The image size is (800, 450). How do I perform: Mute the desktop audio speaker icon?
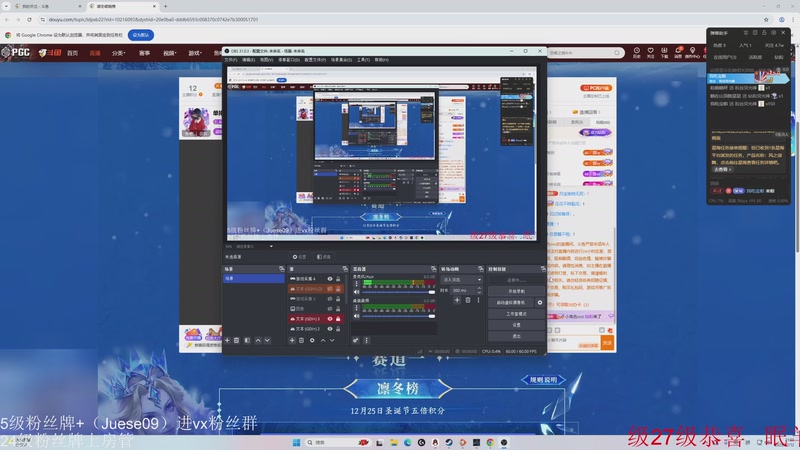357,316
